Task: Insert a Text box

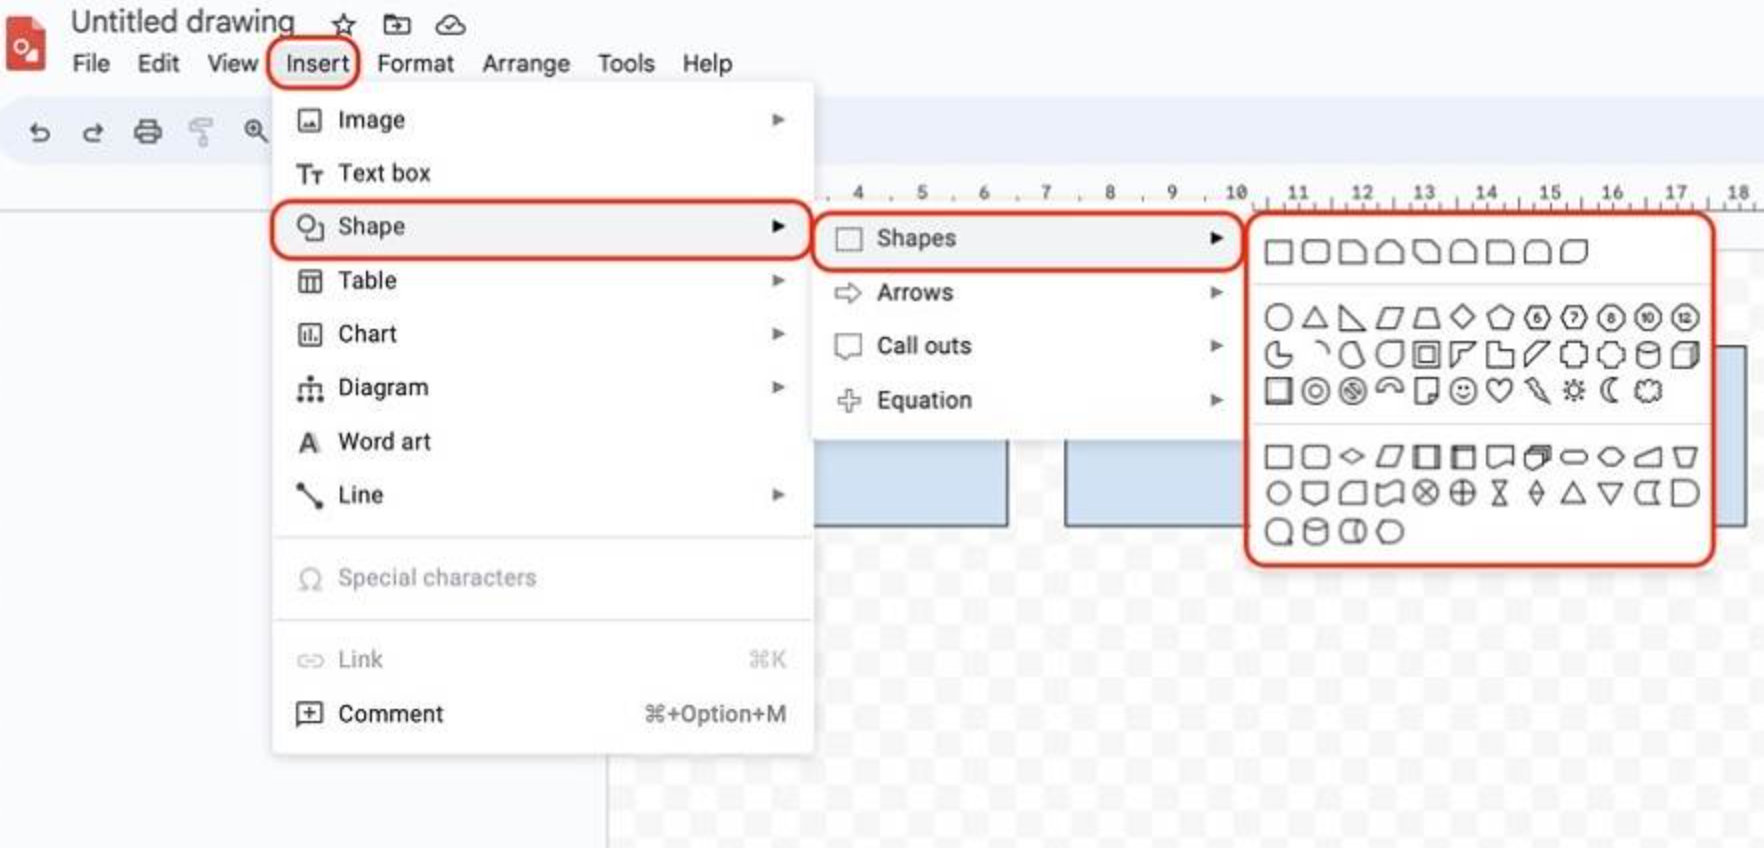Action: (x=384, y=172)
